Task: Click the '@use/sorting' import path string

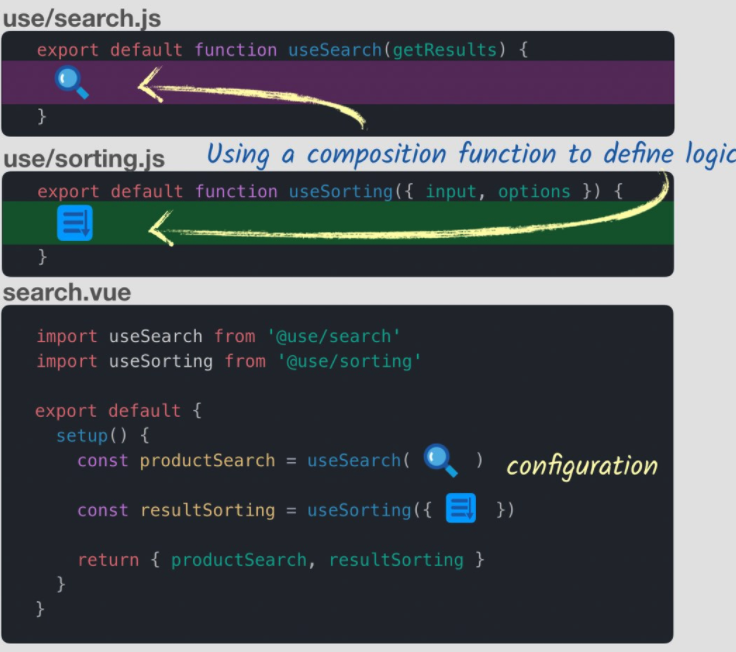Action: tap(349, 361)
